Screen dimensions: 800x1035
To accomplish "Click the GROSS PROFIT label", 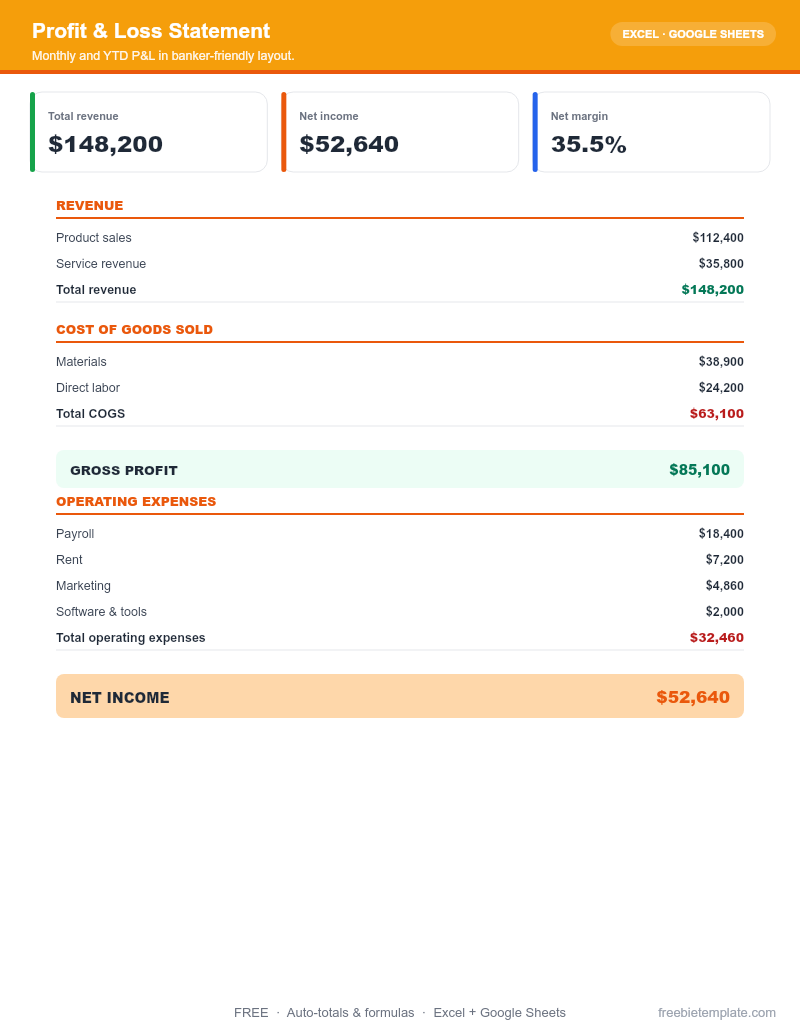I will tap(124, 471).
